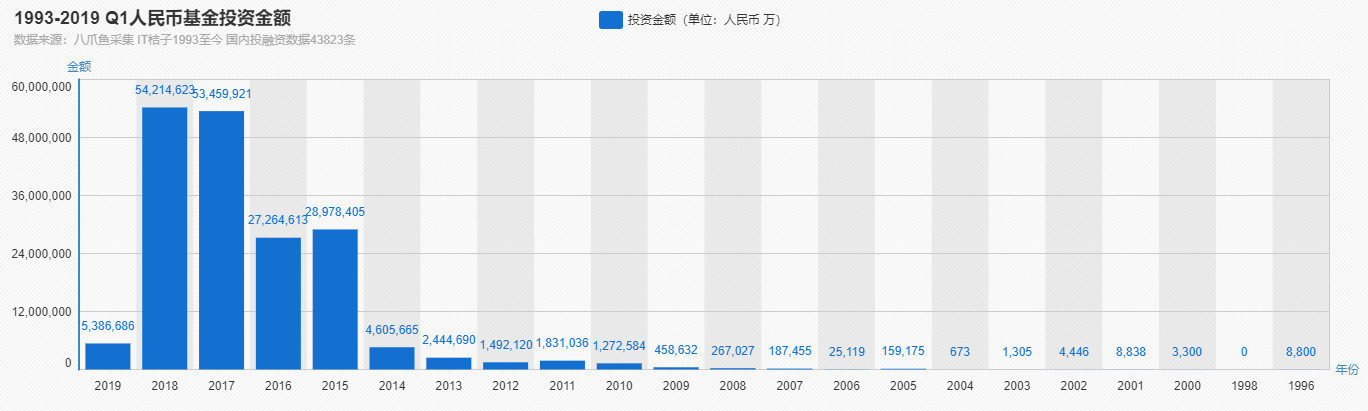The width and height of the screenshot is (1368, 411).
Task: Click the x-axis year label 2004
Action: point(961,384)
